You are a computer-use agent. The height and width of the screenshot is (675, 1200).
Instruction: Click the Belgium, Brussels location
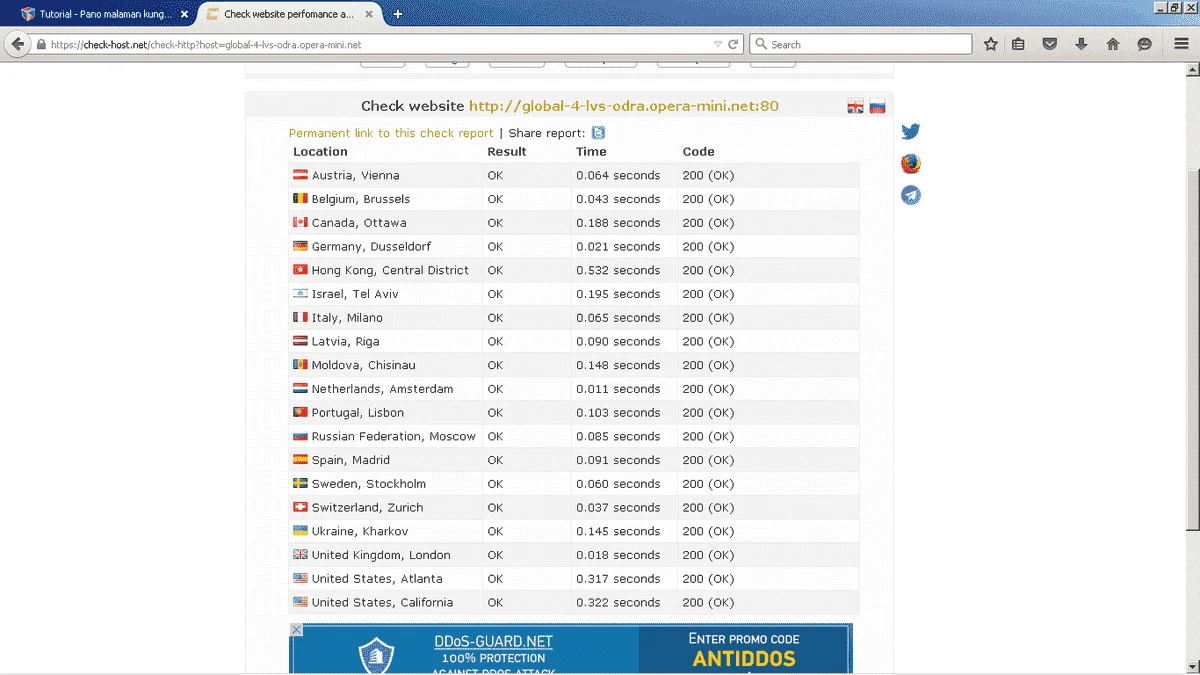click(x=360, y=199)
